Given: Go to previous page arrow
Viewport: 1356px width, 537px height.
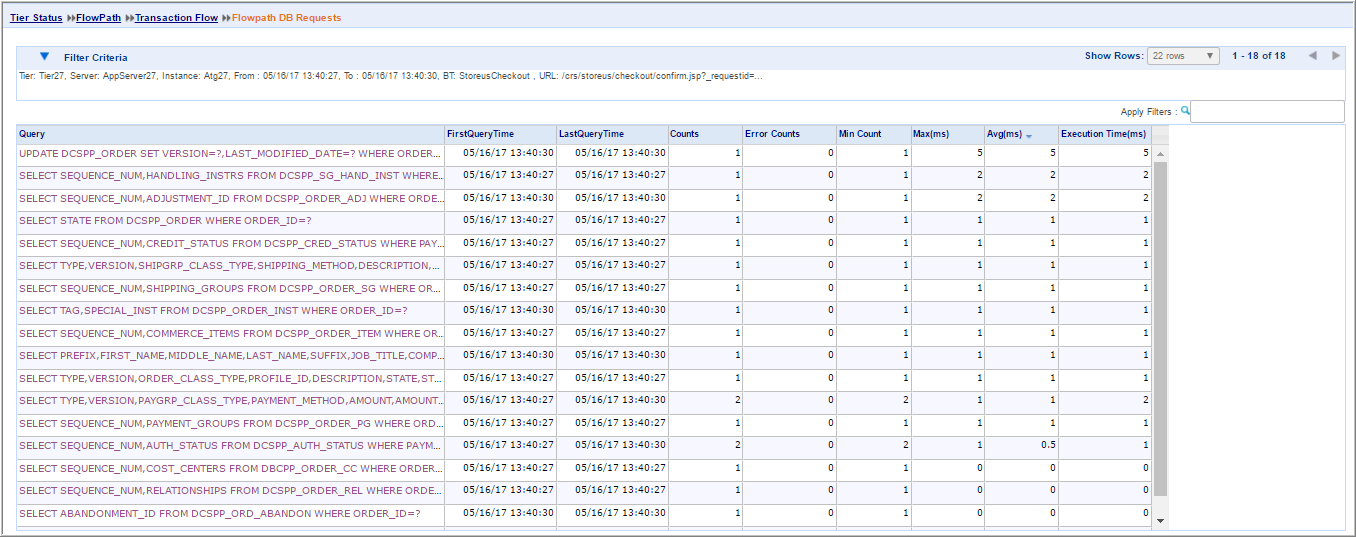Looking at the screenshot, I should (x=1312, y=56).
